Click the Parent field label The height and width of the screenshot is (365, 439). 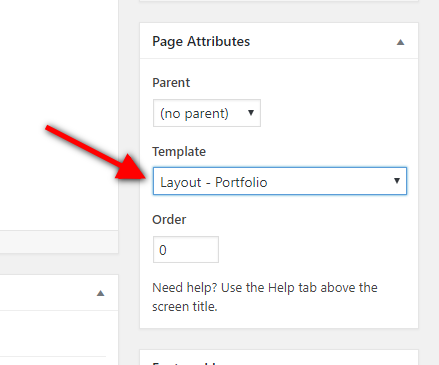pos(171,83)
